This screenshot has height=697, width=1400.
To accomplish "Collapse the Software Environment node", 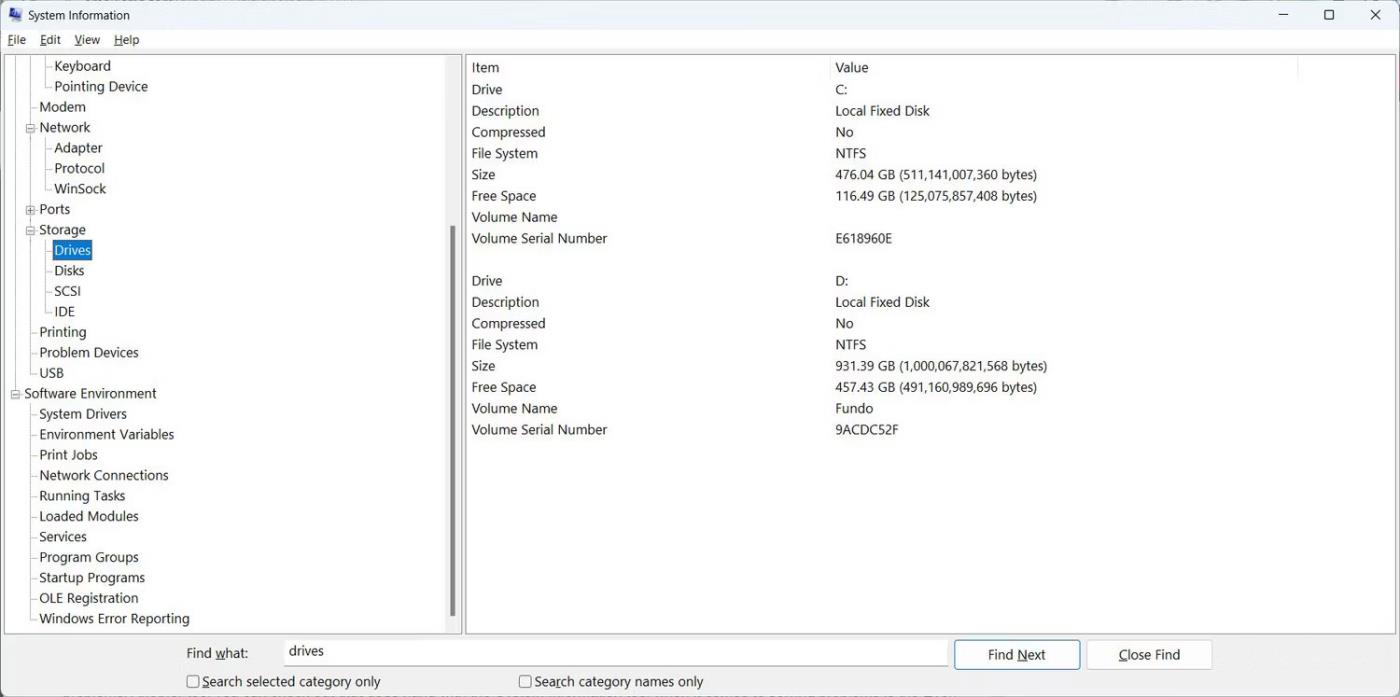I will click(x=15, y=394).
